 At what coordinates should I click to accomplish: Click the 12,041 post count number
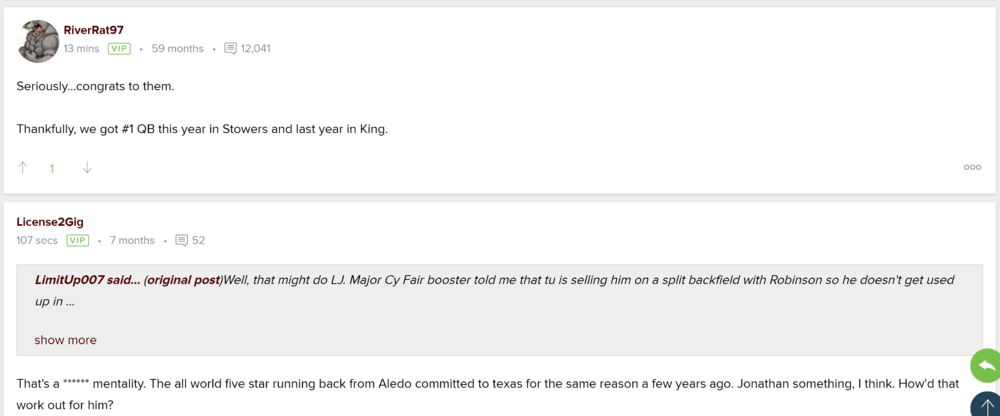256,48
